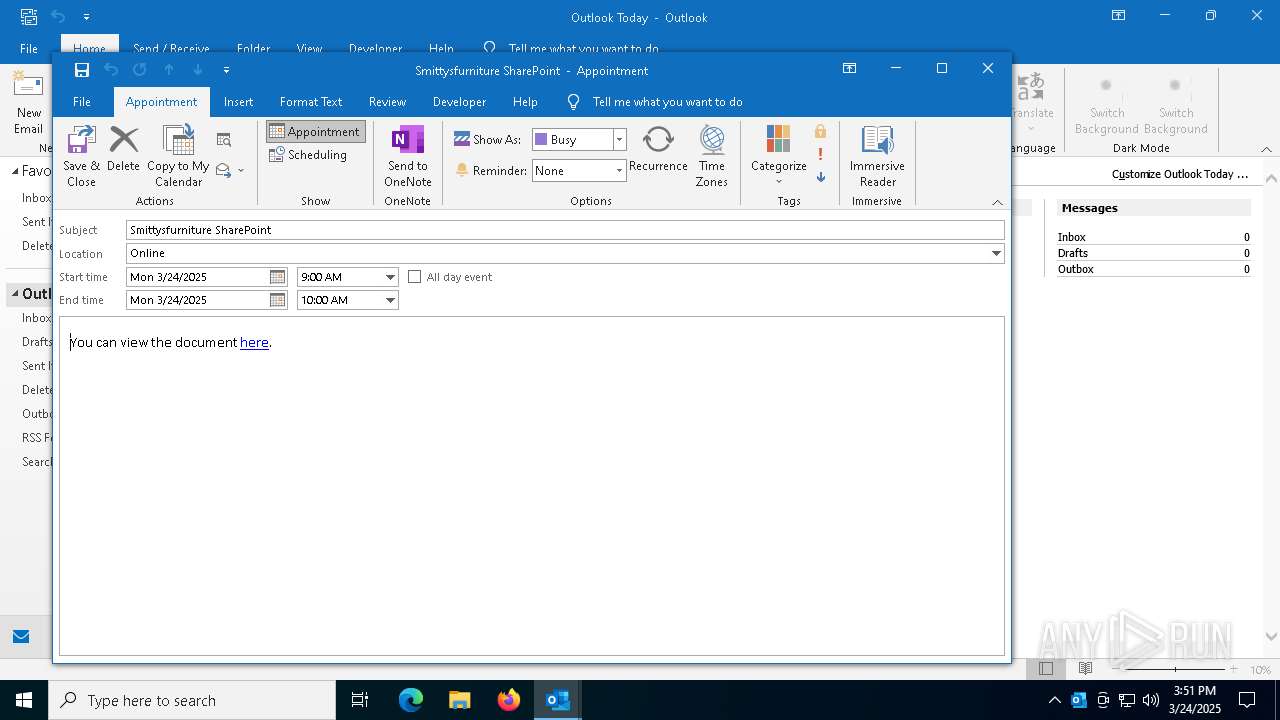Send appointment to OneNote

pyautogui.click(x=408, y=156)
